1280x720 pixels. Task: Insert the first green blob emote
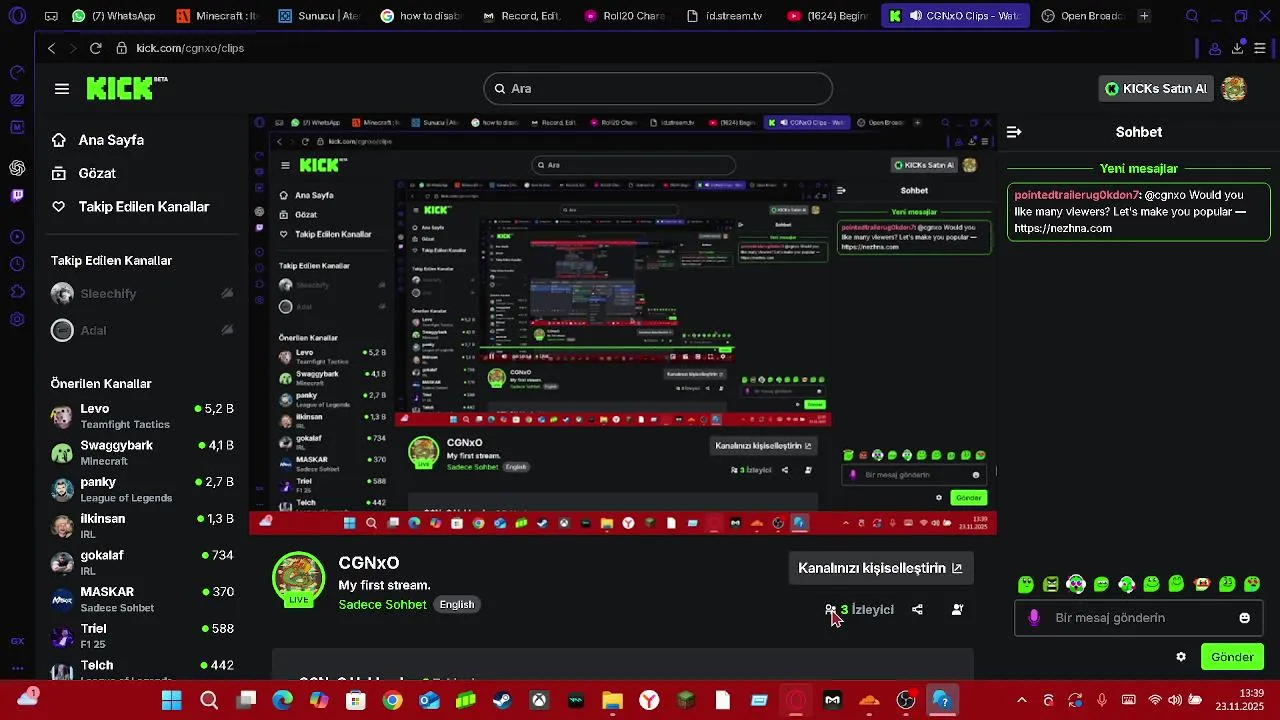click(1025, 584)
